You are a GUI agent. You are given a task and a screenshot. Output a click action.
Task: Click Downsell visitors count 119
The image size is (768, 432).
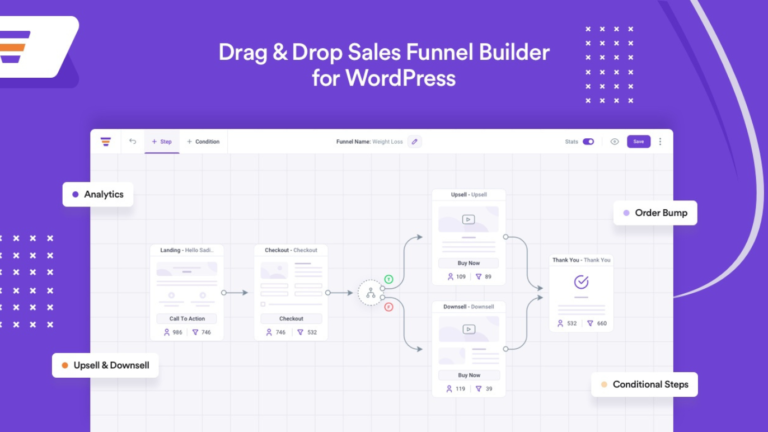click(460, 389)
